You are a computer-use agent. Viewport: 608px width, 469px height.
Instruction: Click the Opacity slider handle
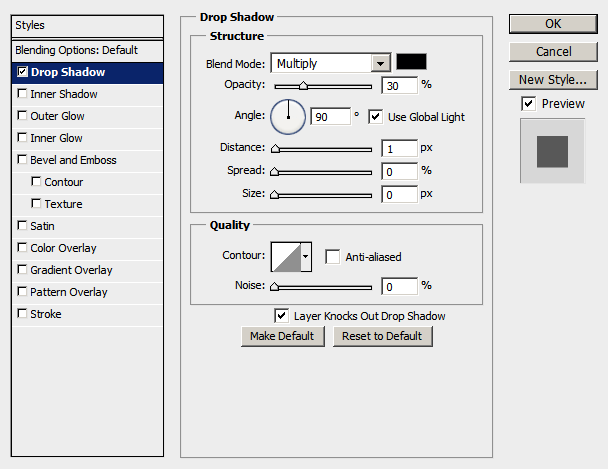[x=303, y=86]
